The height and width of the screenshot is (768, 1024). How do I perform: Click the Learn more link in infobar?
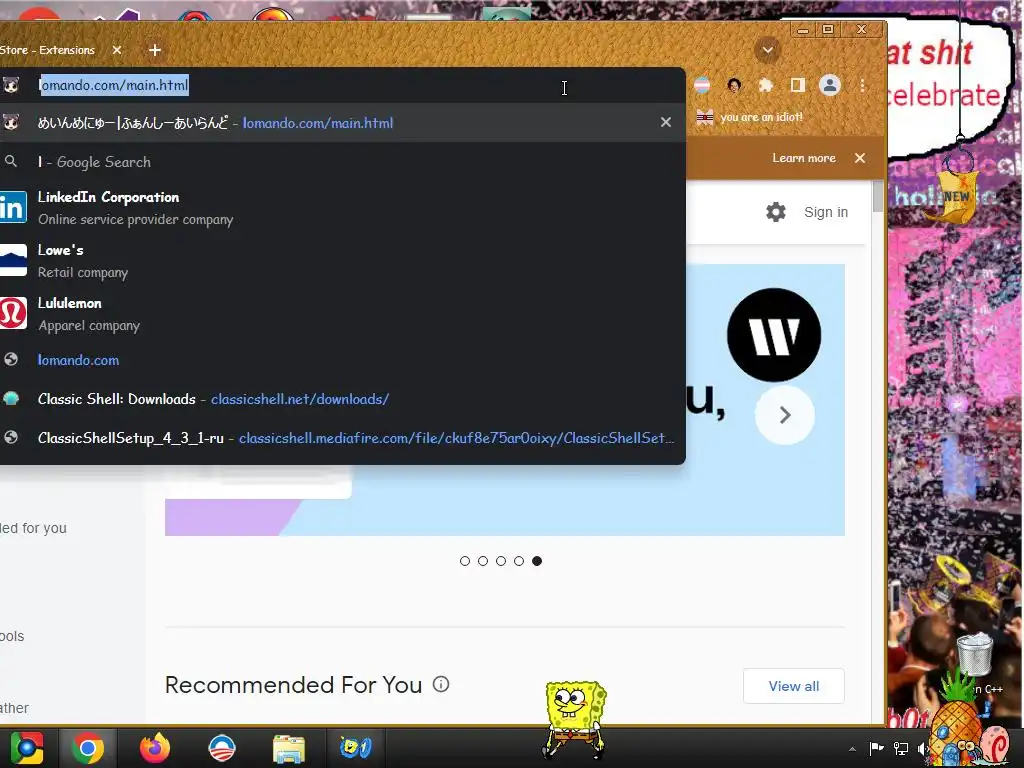[x=804, y=158]
